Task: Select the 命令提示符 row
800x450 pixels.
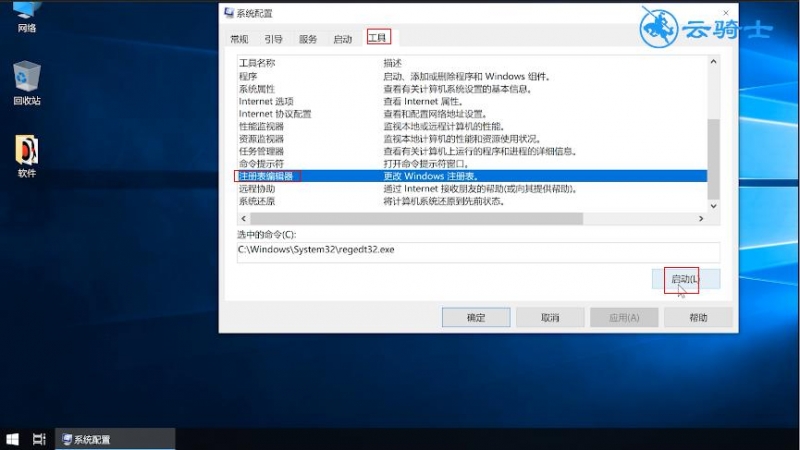Action: coord(472,164)
